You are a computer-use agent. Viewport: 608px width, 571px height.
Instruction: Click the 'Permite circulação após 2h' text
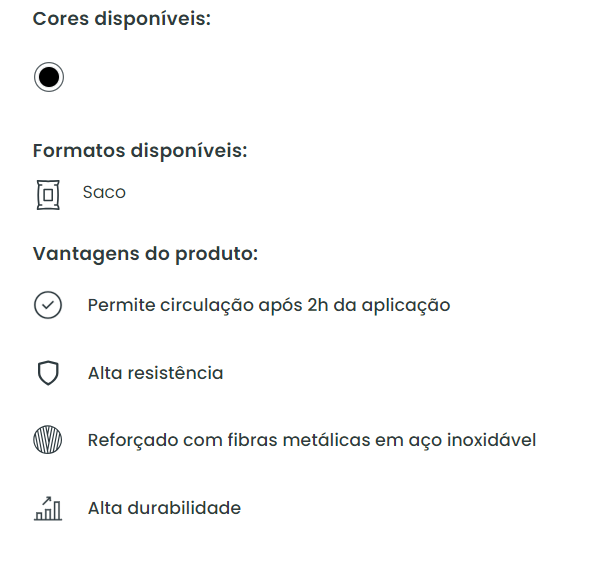tap(268, 305)
